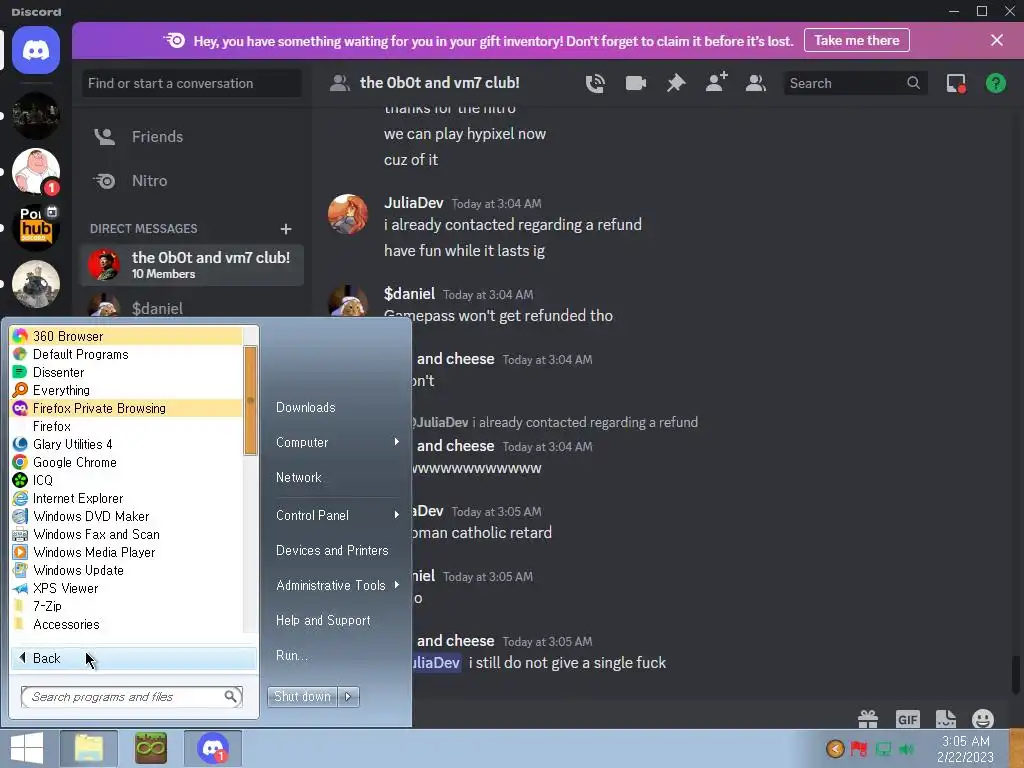Click the program list scrollbar thumb
Viewport: 1024px width, 768px height.
250,400
